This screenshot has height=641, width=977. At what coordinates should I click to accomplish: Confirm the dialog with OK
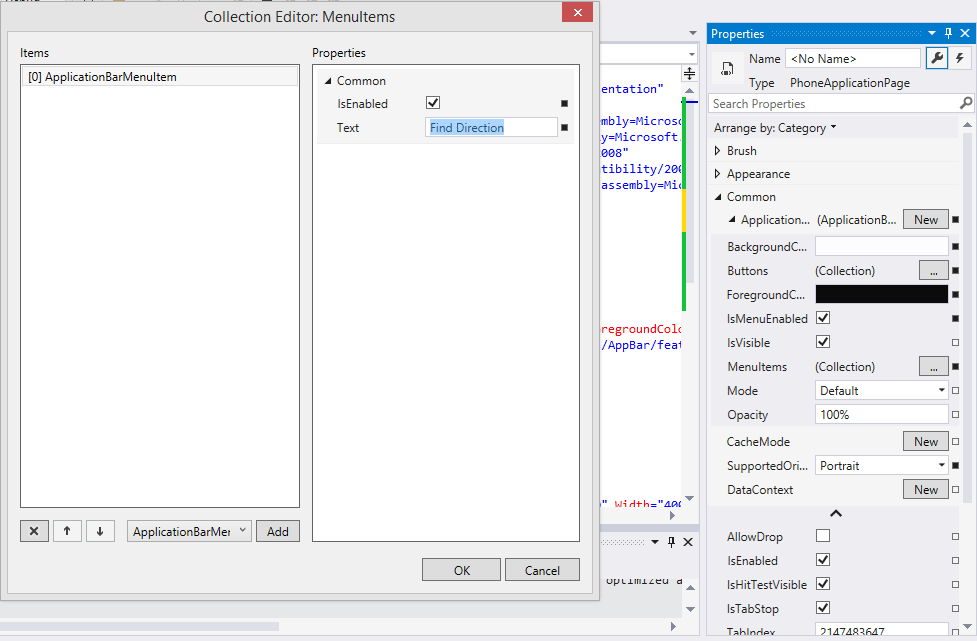coord(461,570)
